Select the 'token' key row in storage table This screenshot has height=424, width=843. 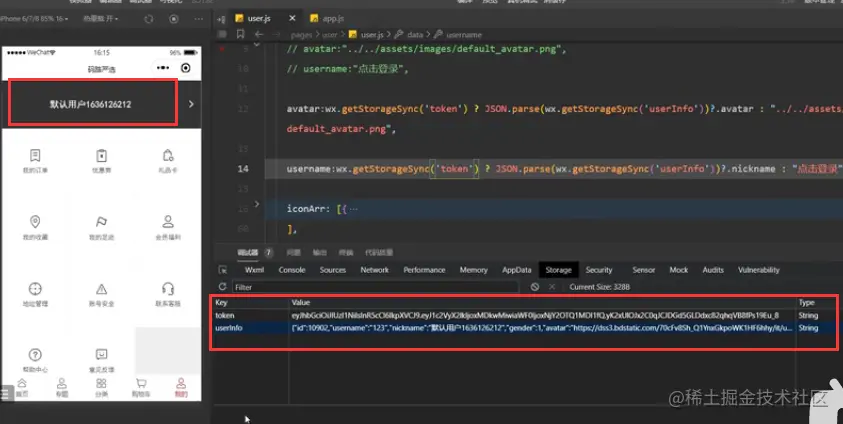(x=524, y=315)
